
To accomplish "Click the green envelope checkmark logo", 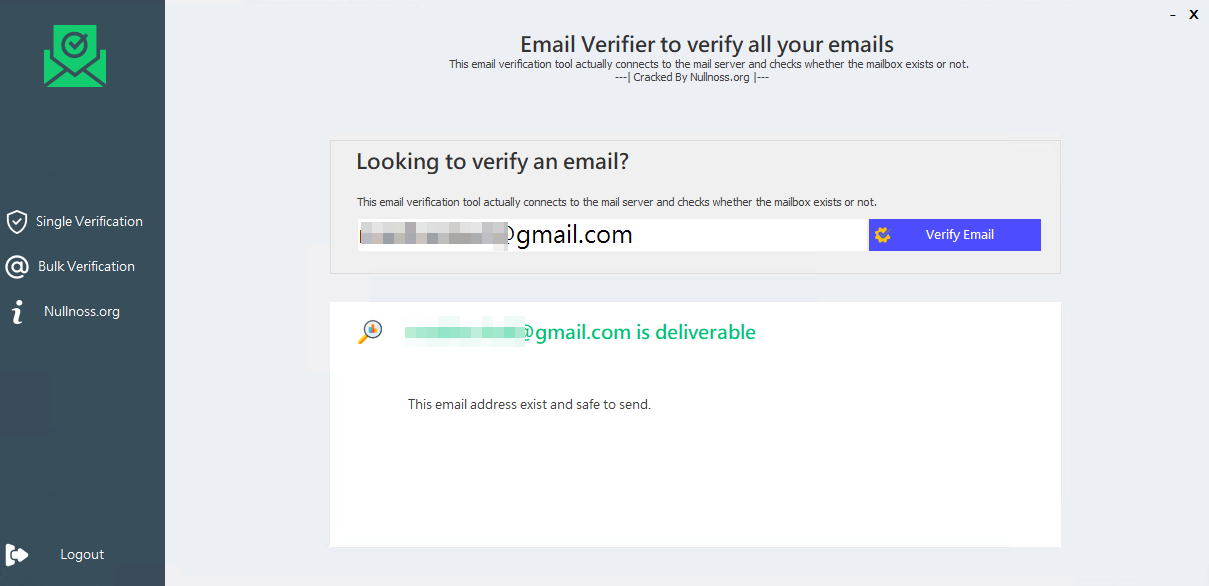I will tap(74, 57).
